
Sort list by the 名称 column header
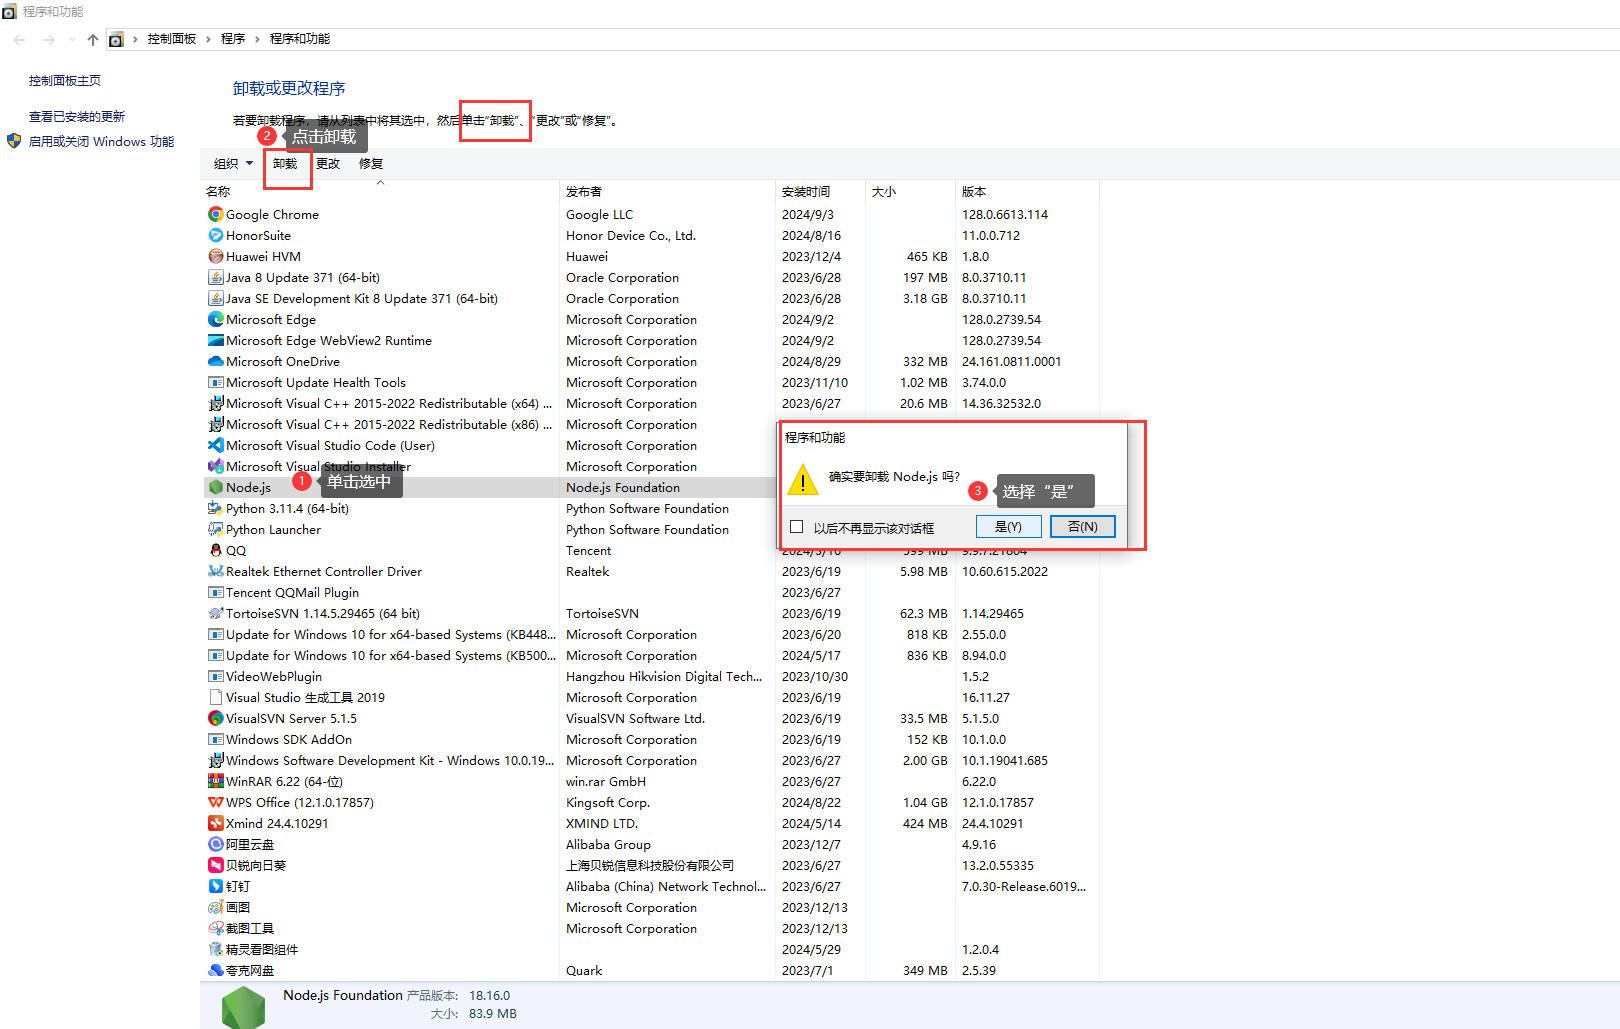(x=380, y=191)
